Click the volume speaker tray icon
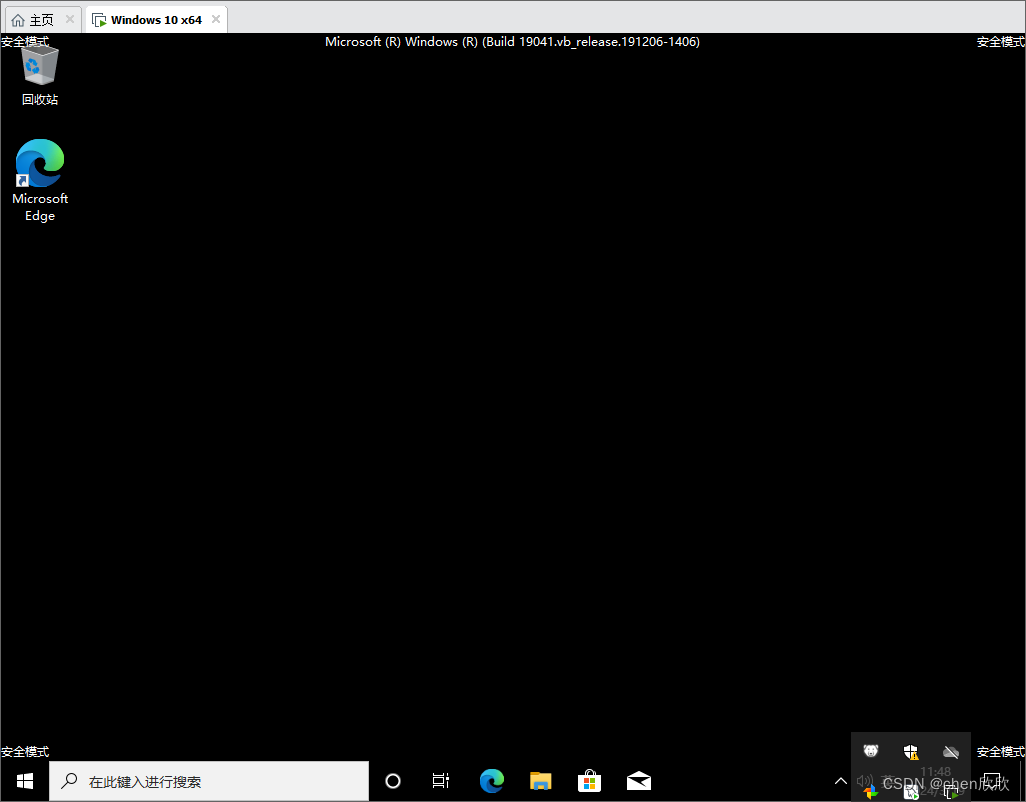The width and height of the screenshot is (1026, 802). point(865,781)
